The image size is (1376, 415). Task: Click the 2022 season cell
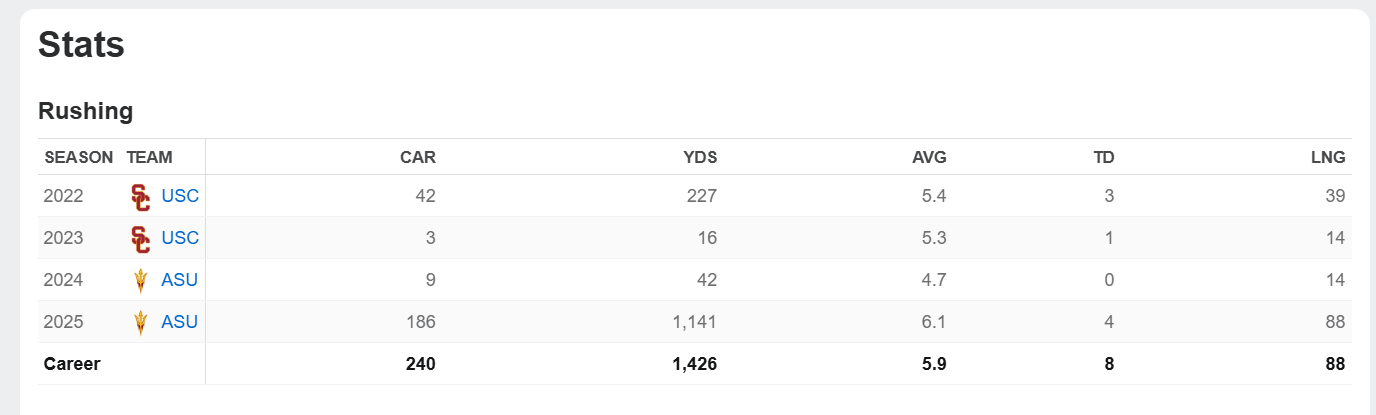(x=63, y=196)
